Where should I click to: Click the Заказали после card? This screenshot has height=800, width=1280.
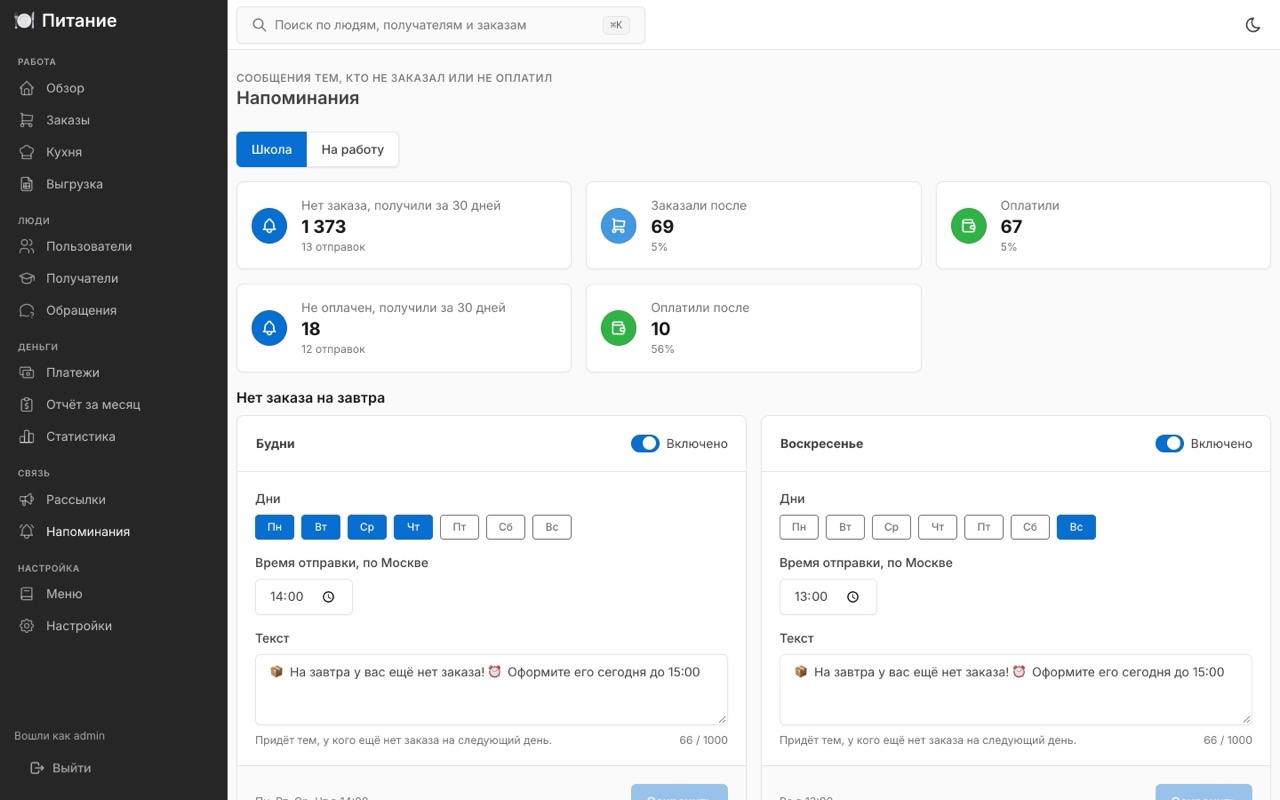(x=753, y=225)
